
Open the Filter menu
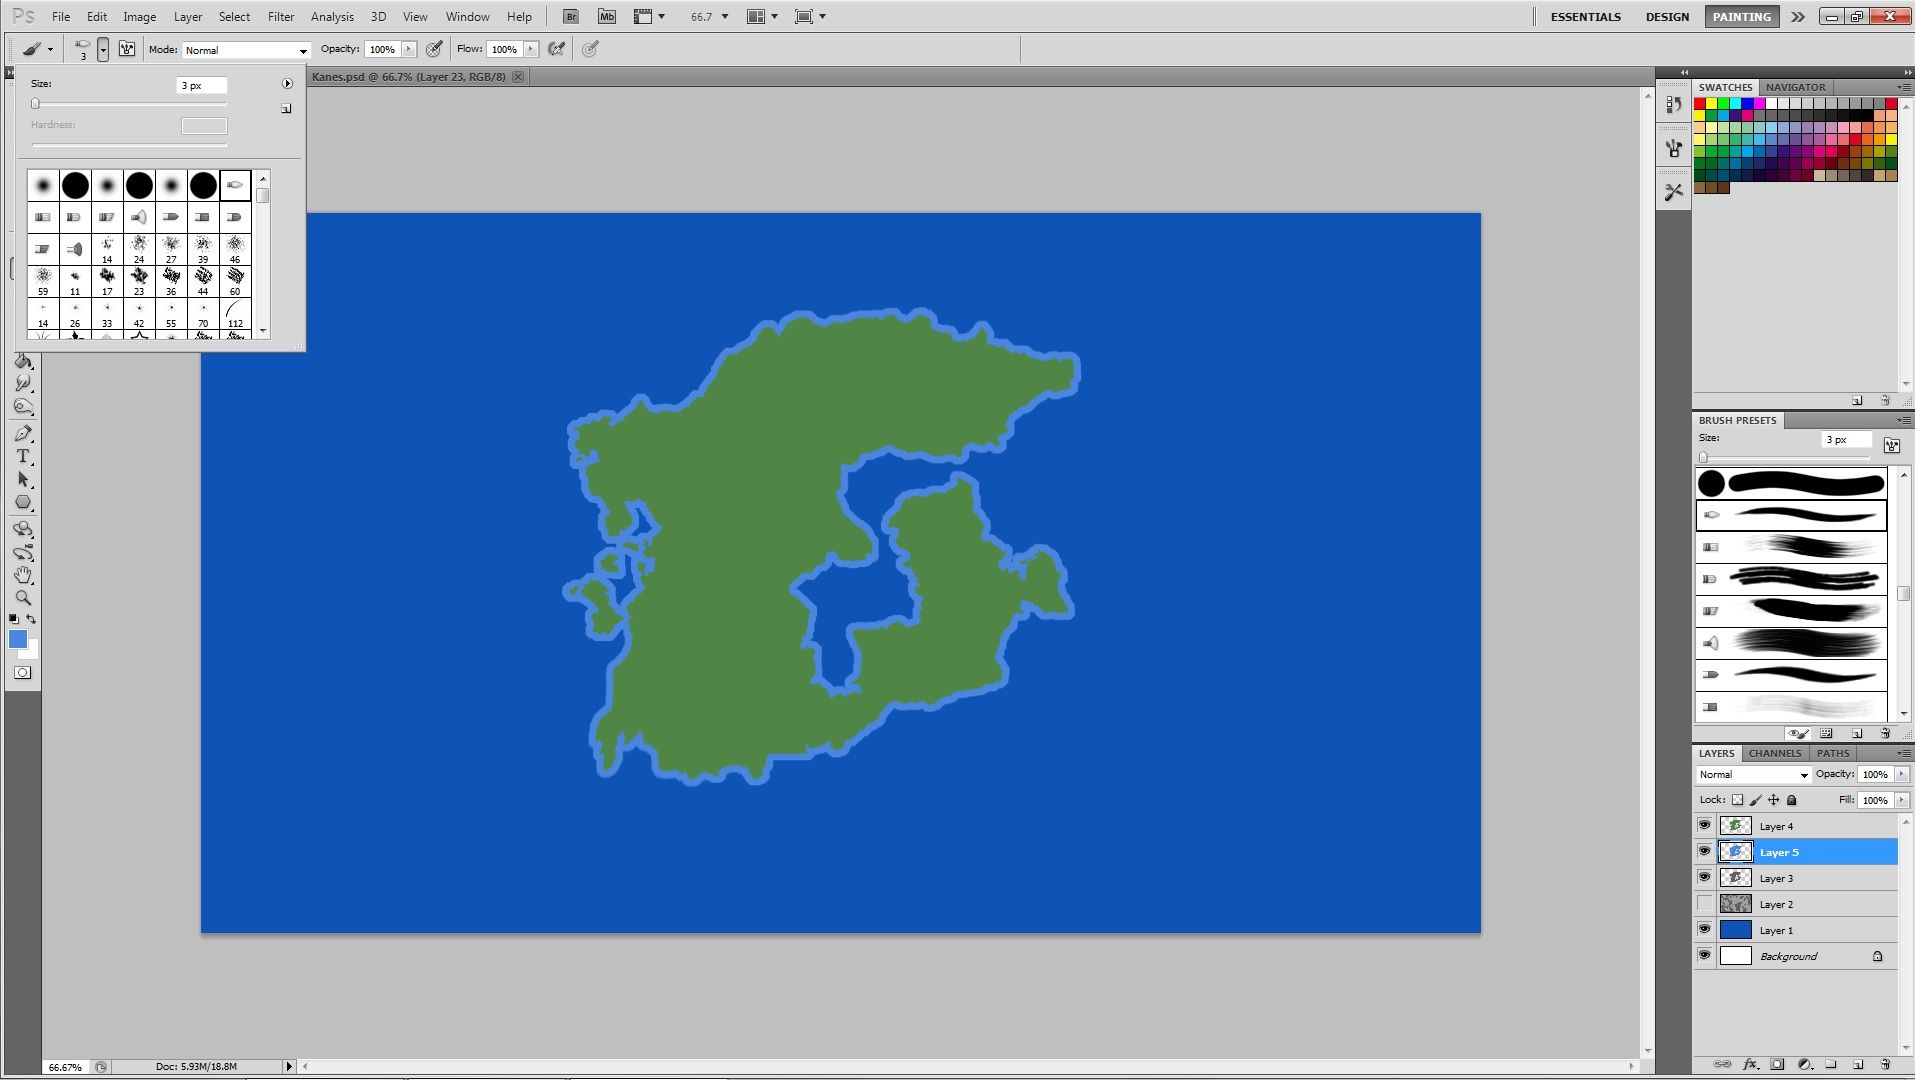coord(281,17)
